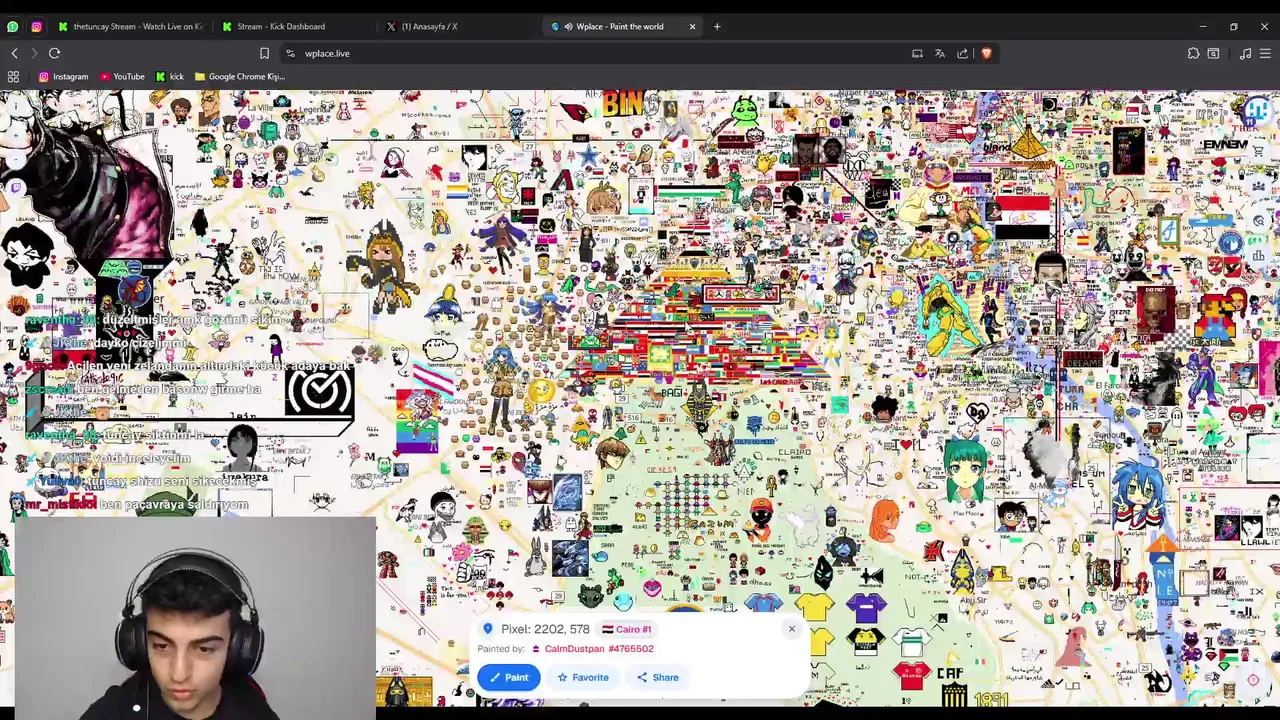Open a new browser tab
The image size is (1280, 720).
[717, 26]
